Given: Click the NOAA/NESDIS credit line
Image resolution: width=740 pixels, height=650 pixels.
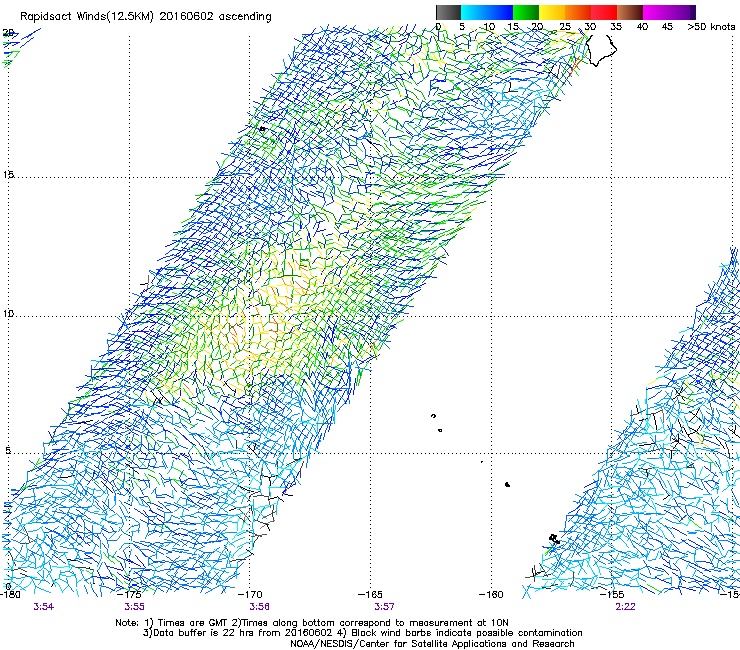Looking at the screenshot, I should click(x=432, y=644).
